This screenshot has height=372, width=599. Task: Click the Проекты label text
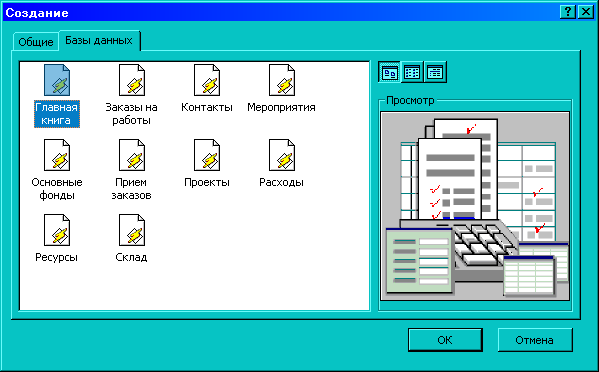click(207, 182)
